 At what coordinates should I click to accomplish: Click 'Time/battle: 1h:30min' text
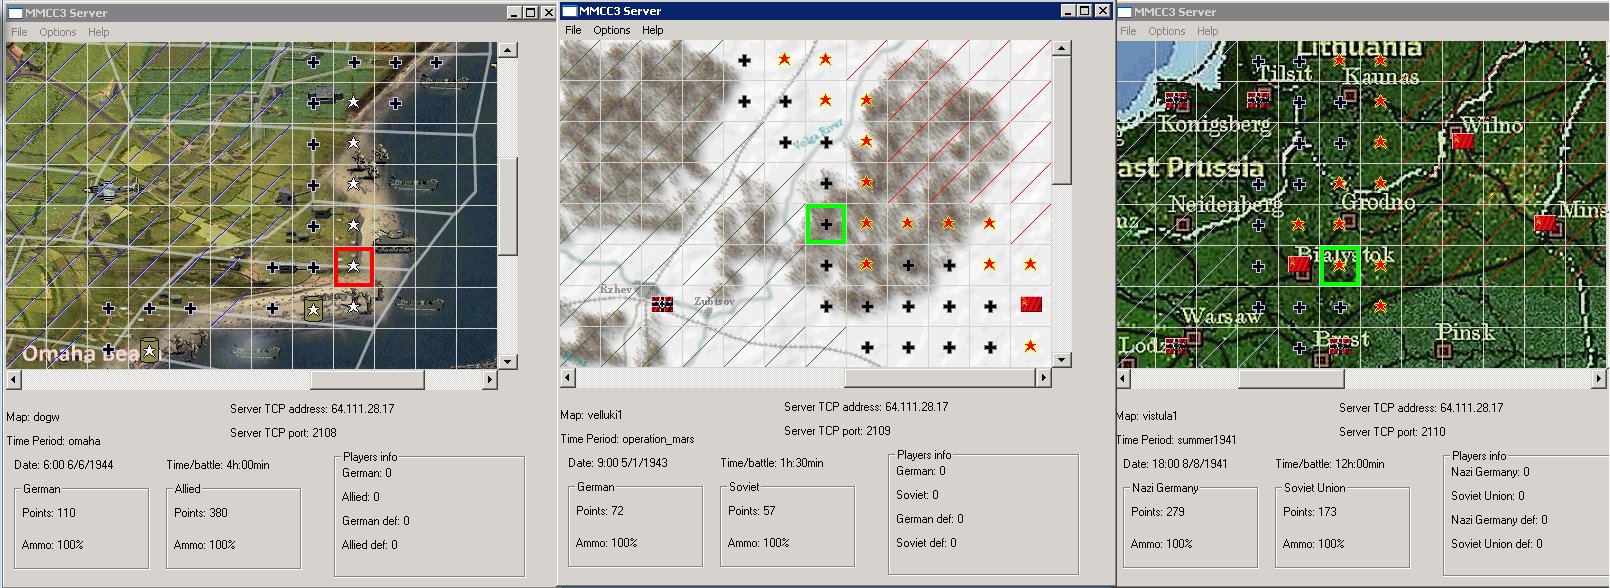point(772,463)
